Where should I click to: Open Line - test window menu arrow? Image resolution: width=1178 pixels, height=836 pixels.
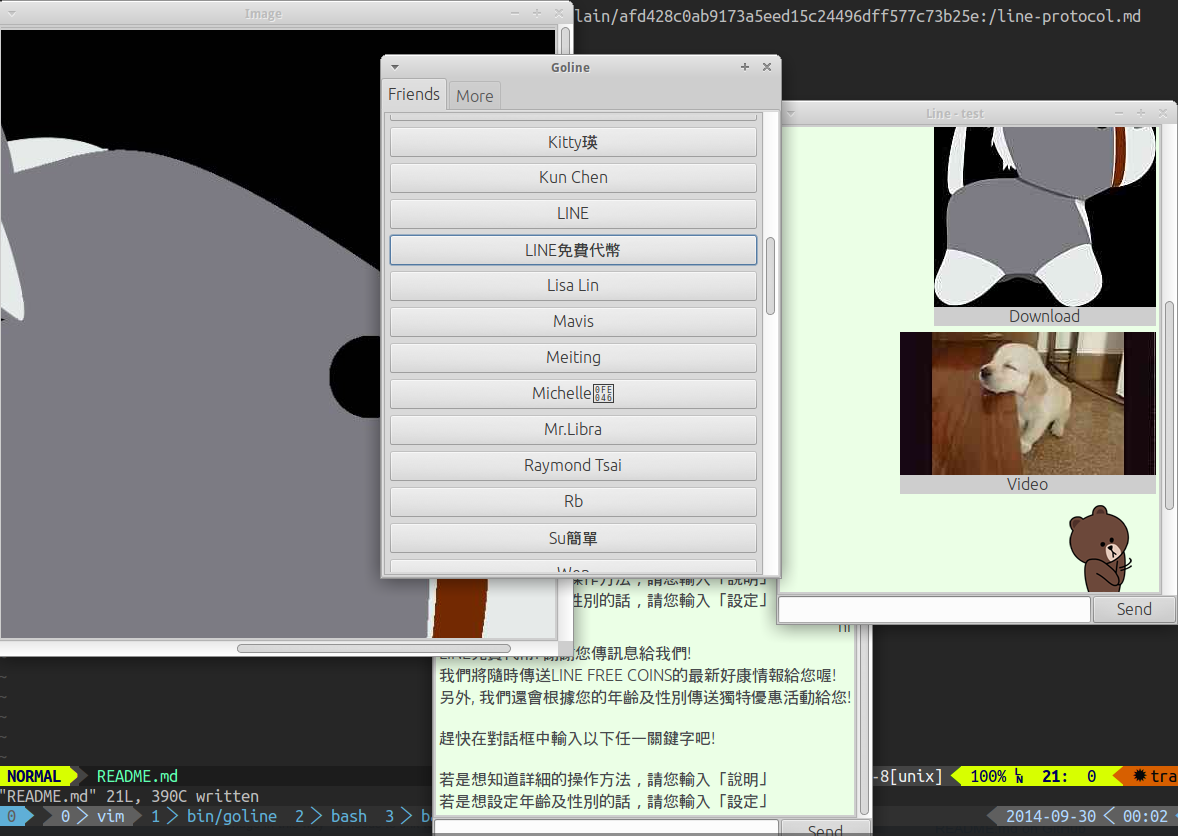coord(790,113)
